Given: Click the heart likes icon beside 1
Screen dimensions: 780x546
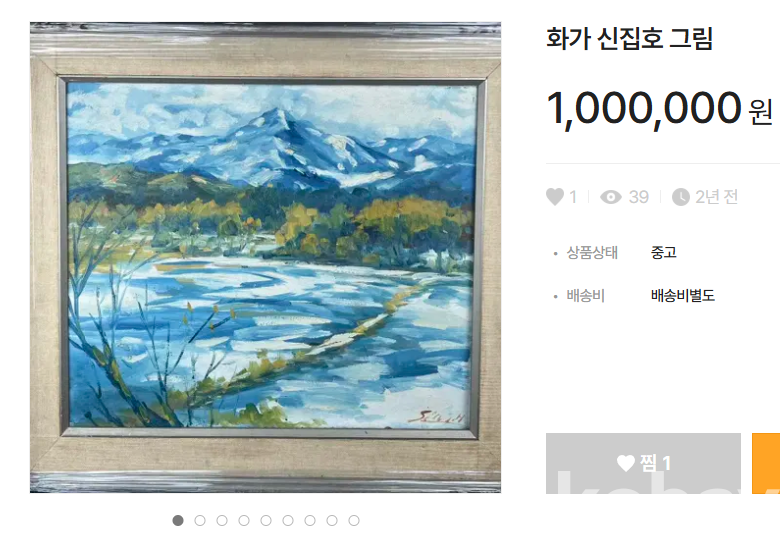Looking at the screenshot, I should [555, 197].
